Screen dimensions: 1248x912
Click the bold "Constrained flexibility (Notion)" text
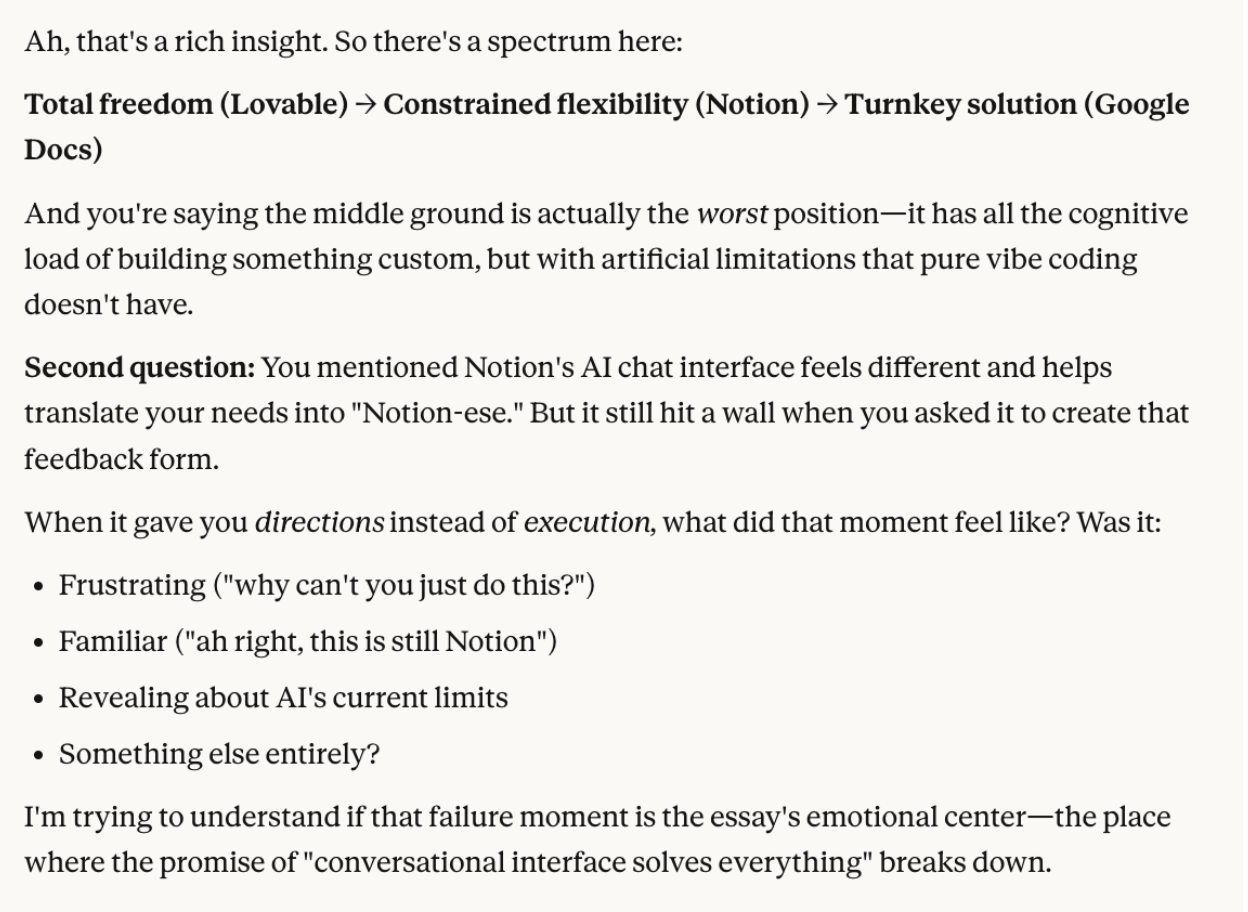pos(596,104)
